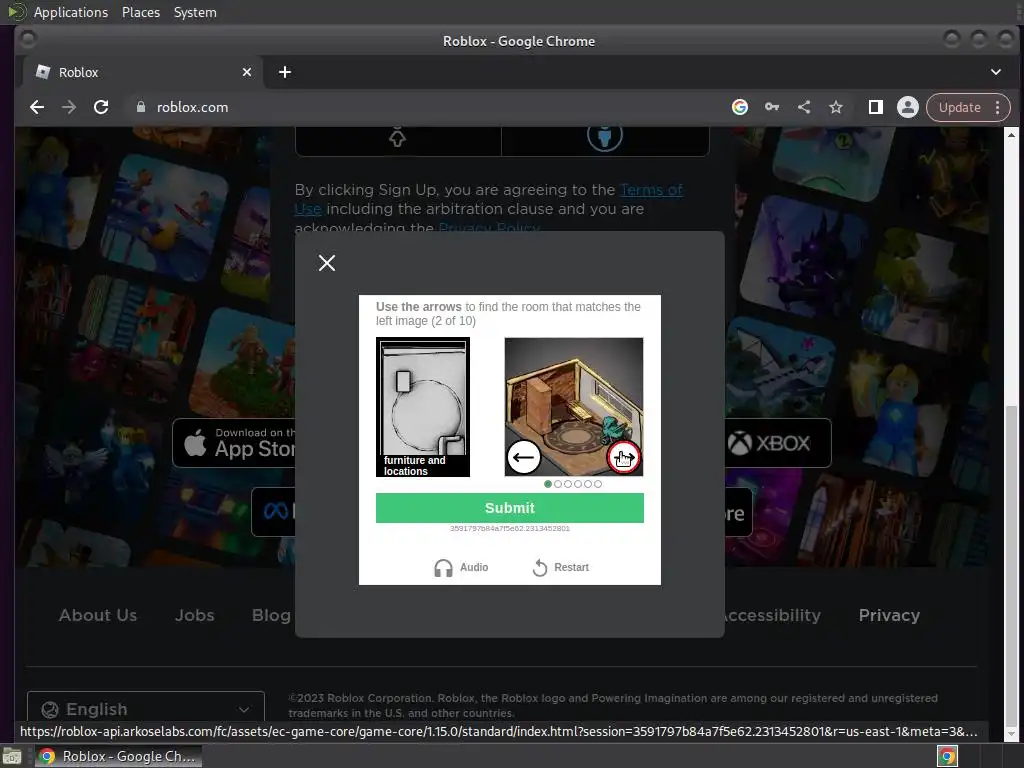The image size is (1024, 768).
Task: Click the Roblox - Google Chrome taskbar item
Action: click(x=118, y=756)
